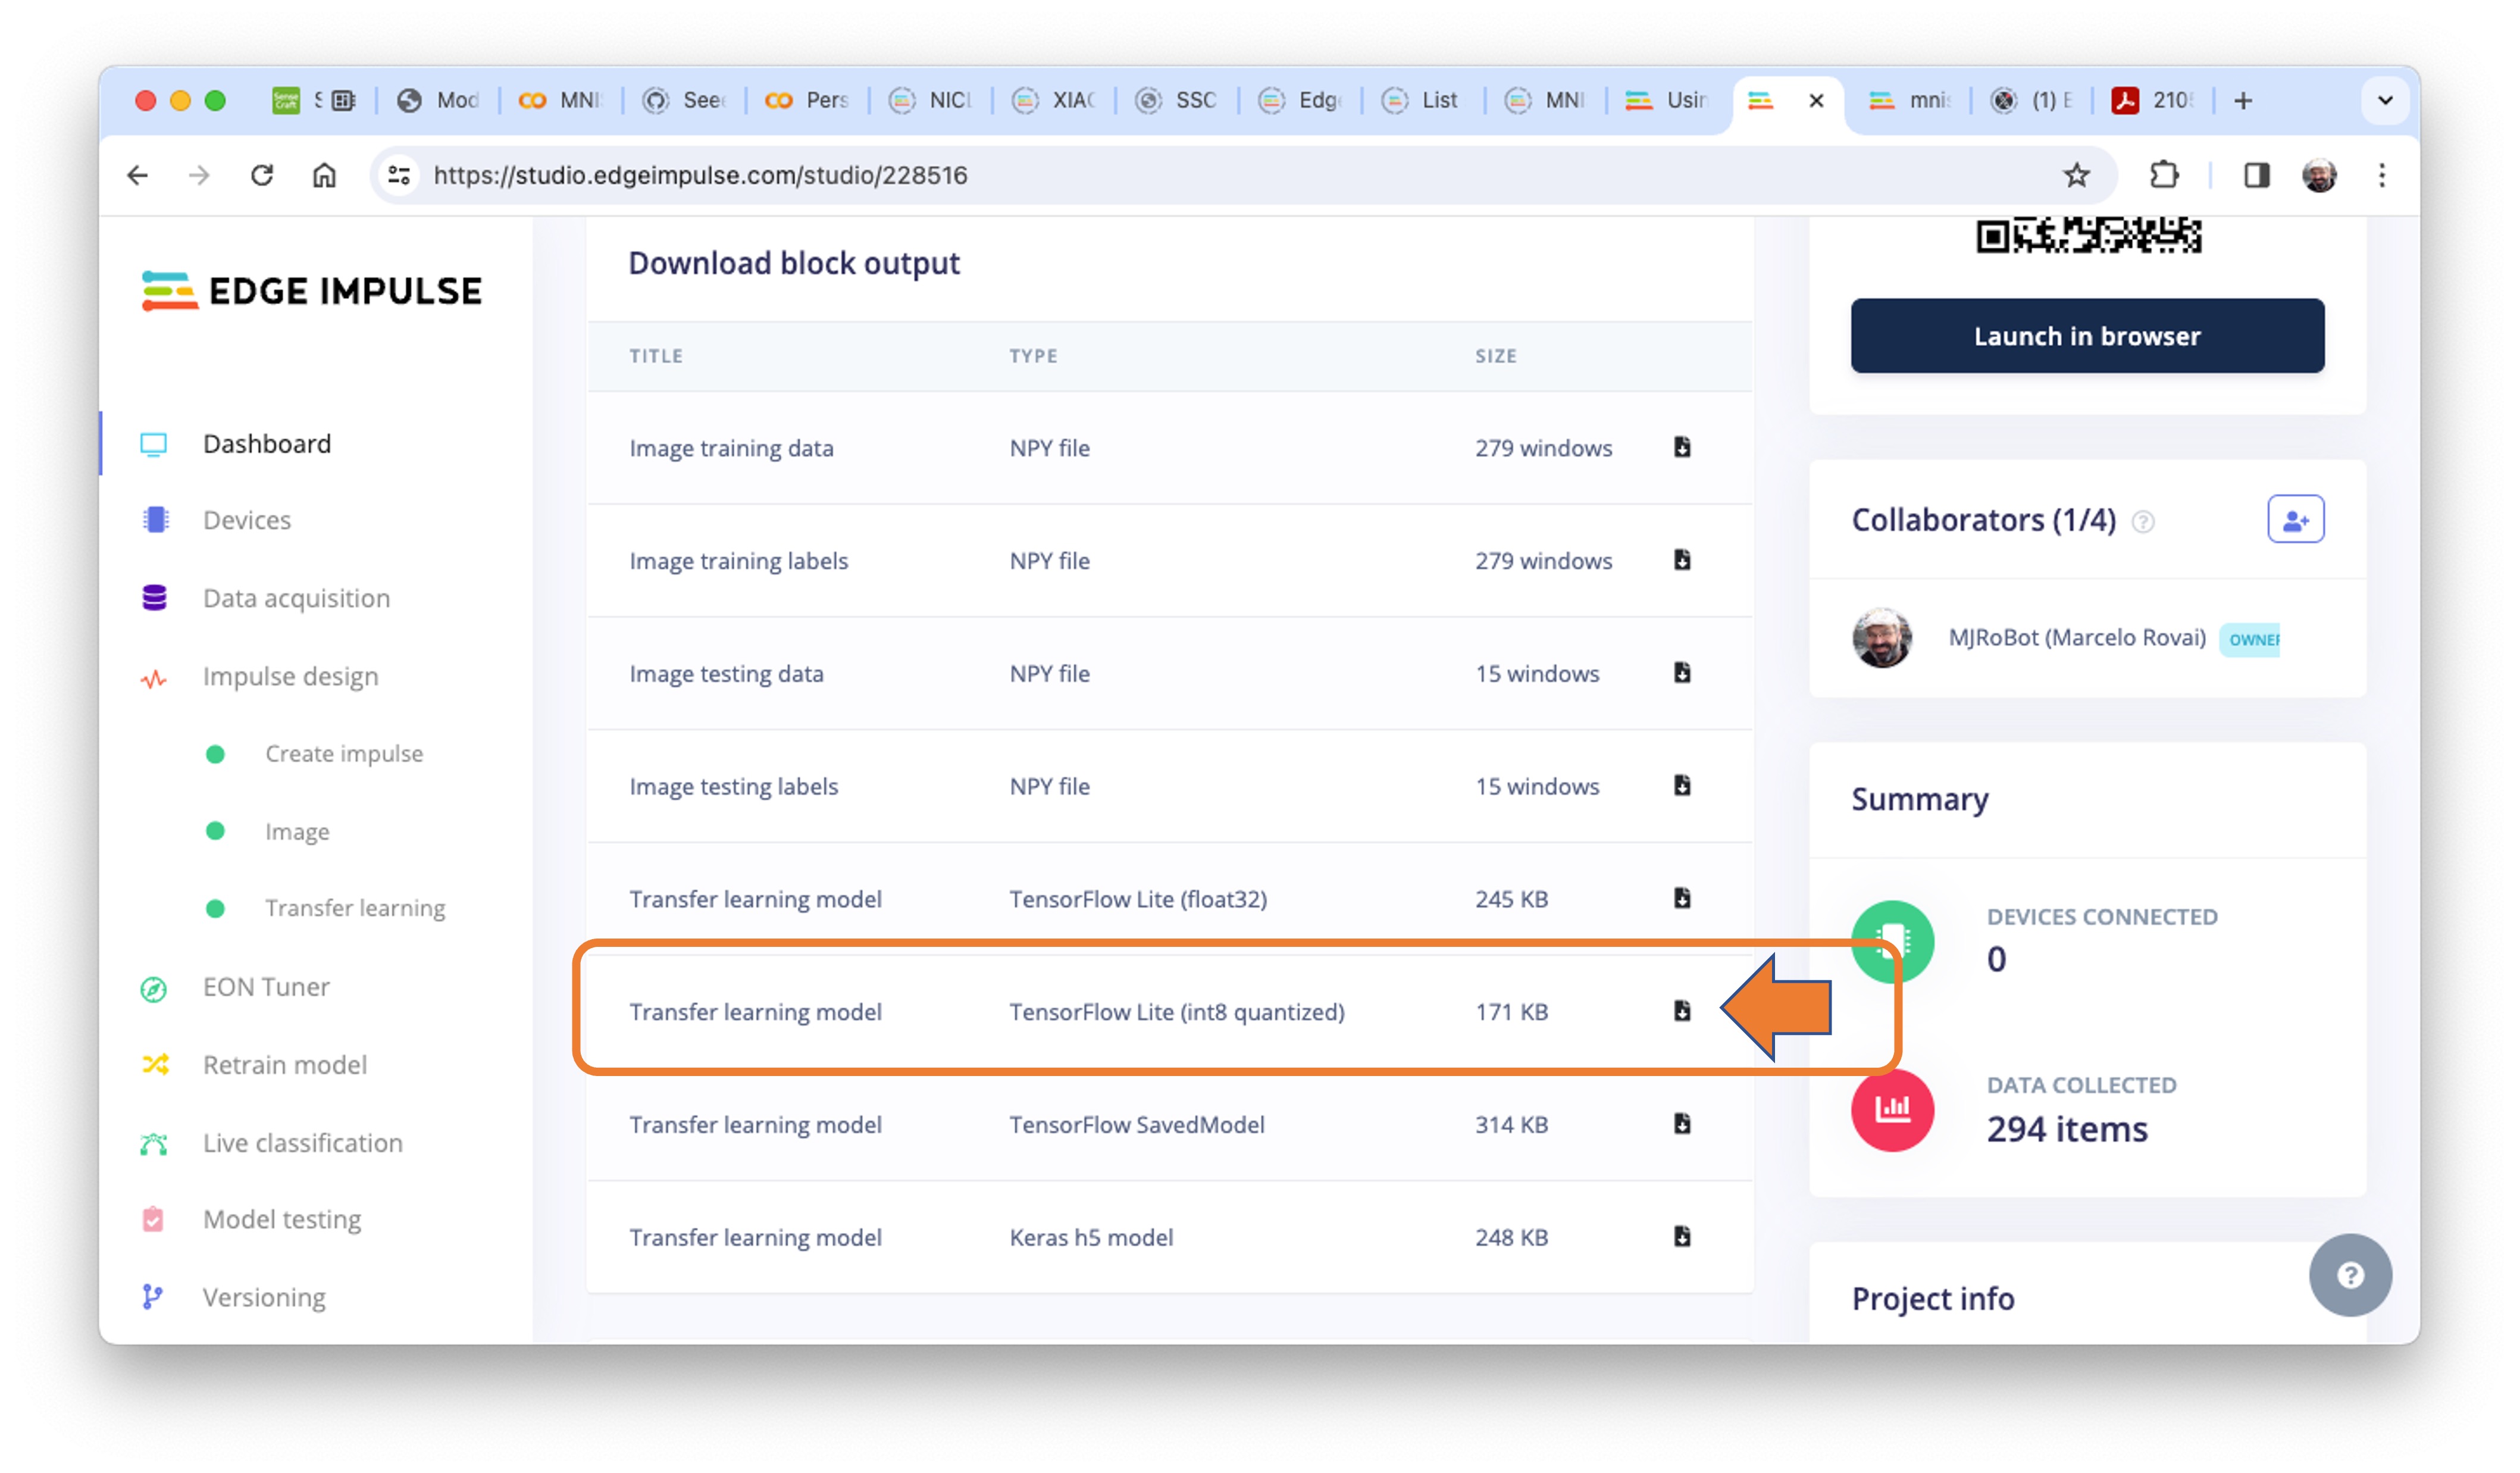
Task: Open the Chrome three-dot menu
Action: [x=2382, y=176]
